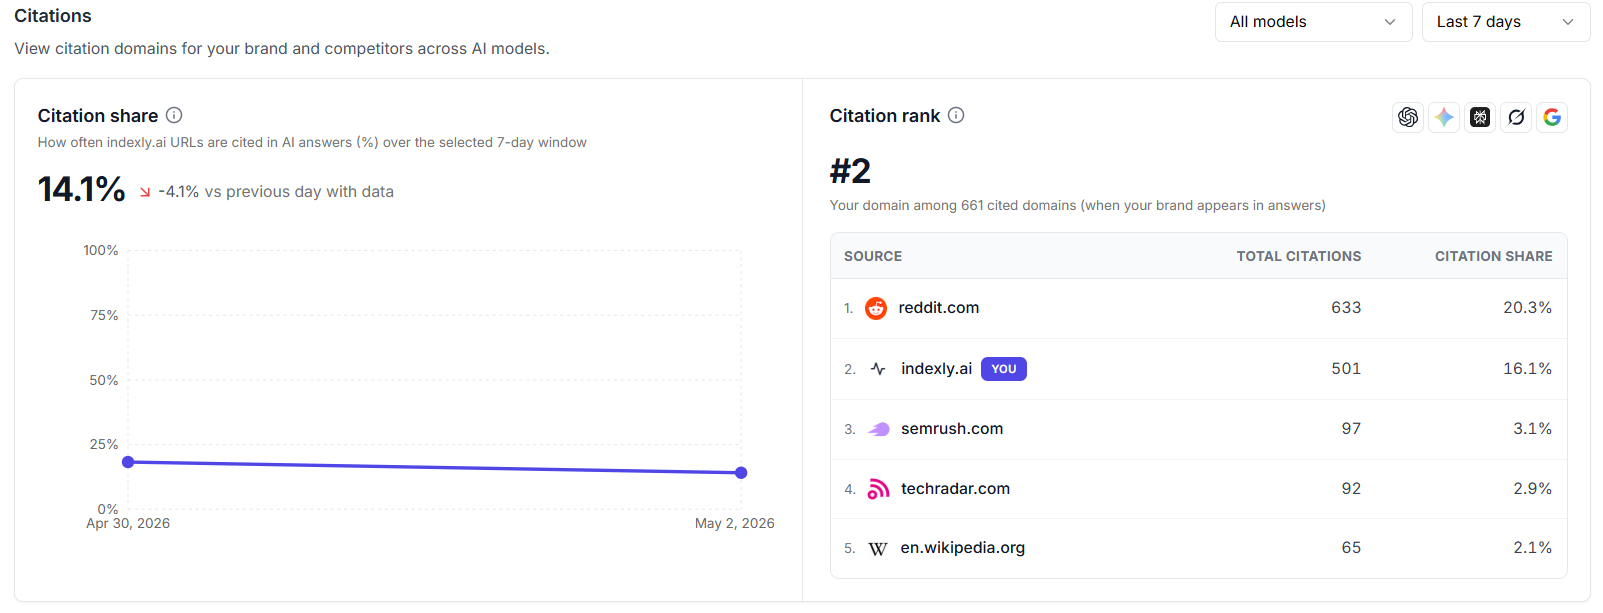The image size is (1603, 613).
Task: Click the reddit.com favicon
Action: (876, 308)
